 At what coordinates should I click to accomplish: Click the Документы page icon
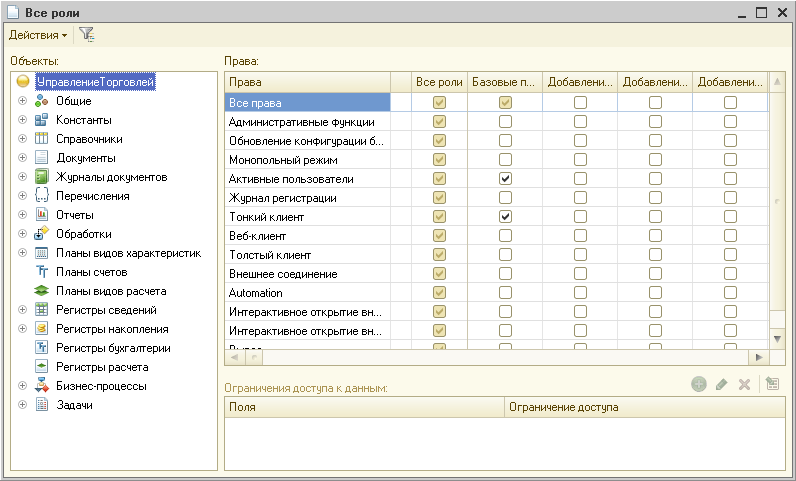pos(42,158)
